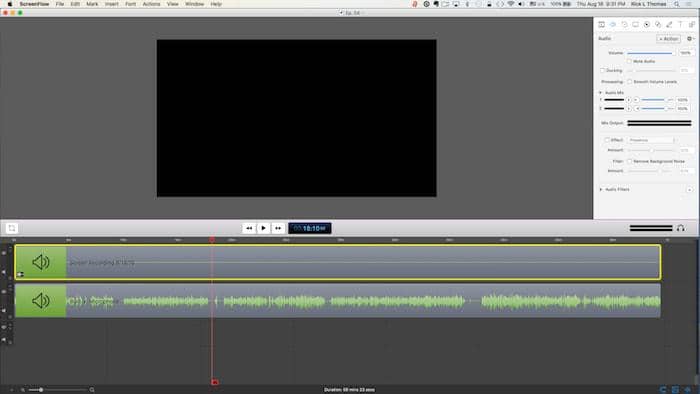Click the add Audio Filters plus button

690,190
